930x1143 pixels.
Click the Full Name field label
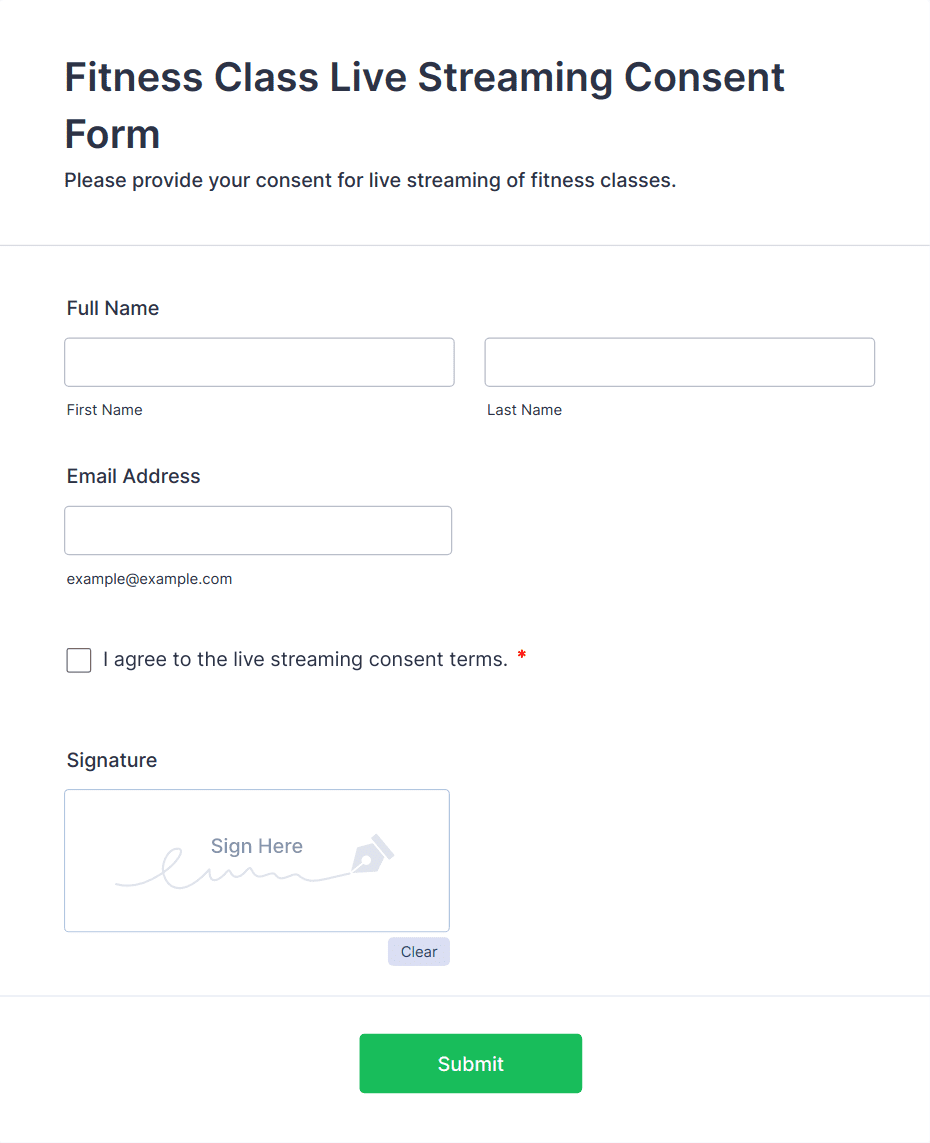tap(113, 308)
